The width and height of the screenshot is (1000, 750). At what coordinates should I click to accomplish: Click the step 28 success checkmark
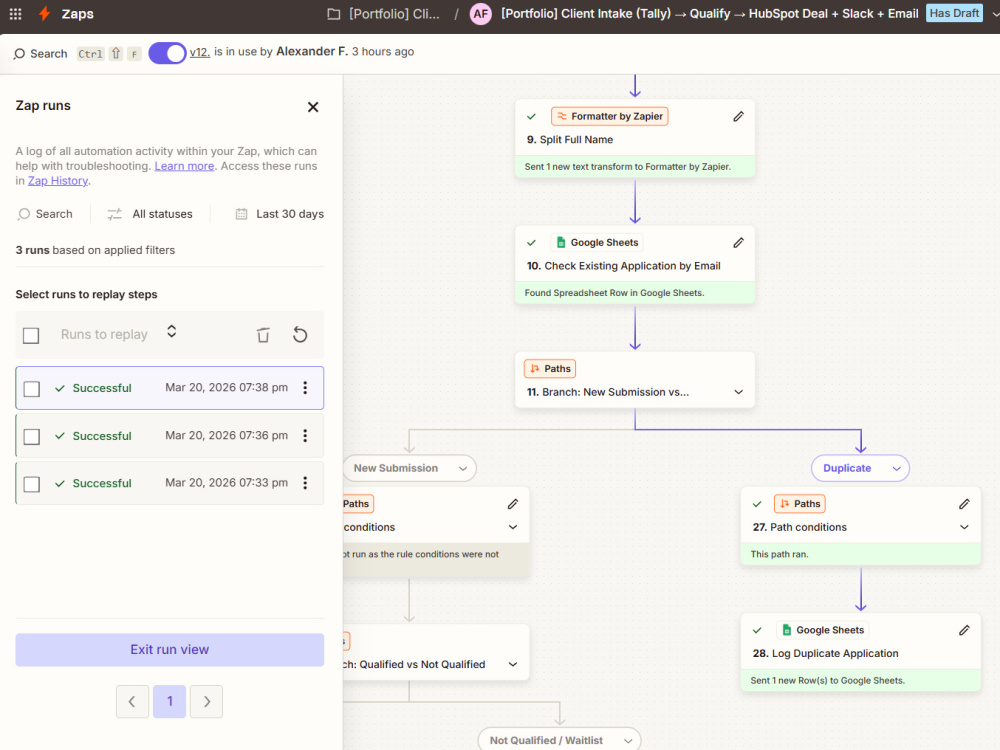pos(757,630)
